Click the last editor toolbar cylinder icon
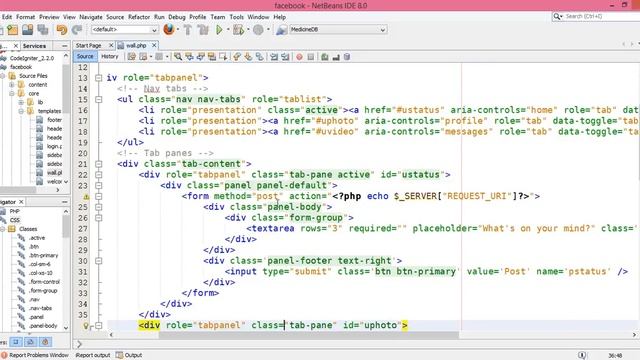640x360 pixels. point(347,57)
